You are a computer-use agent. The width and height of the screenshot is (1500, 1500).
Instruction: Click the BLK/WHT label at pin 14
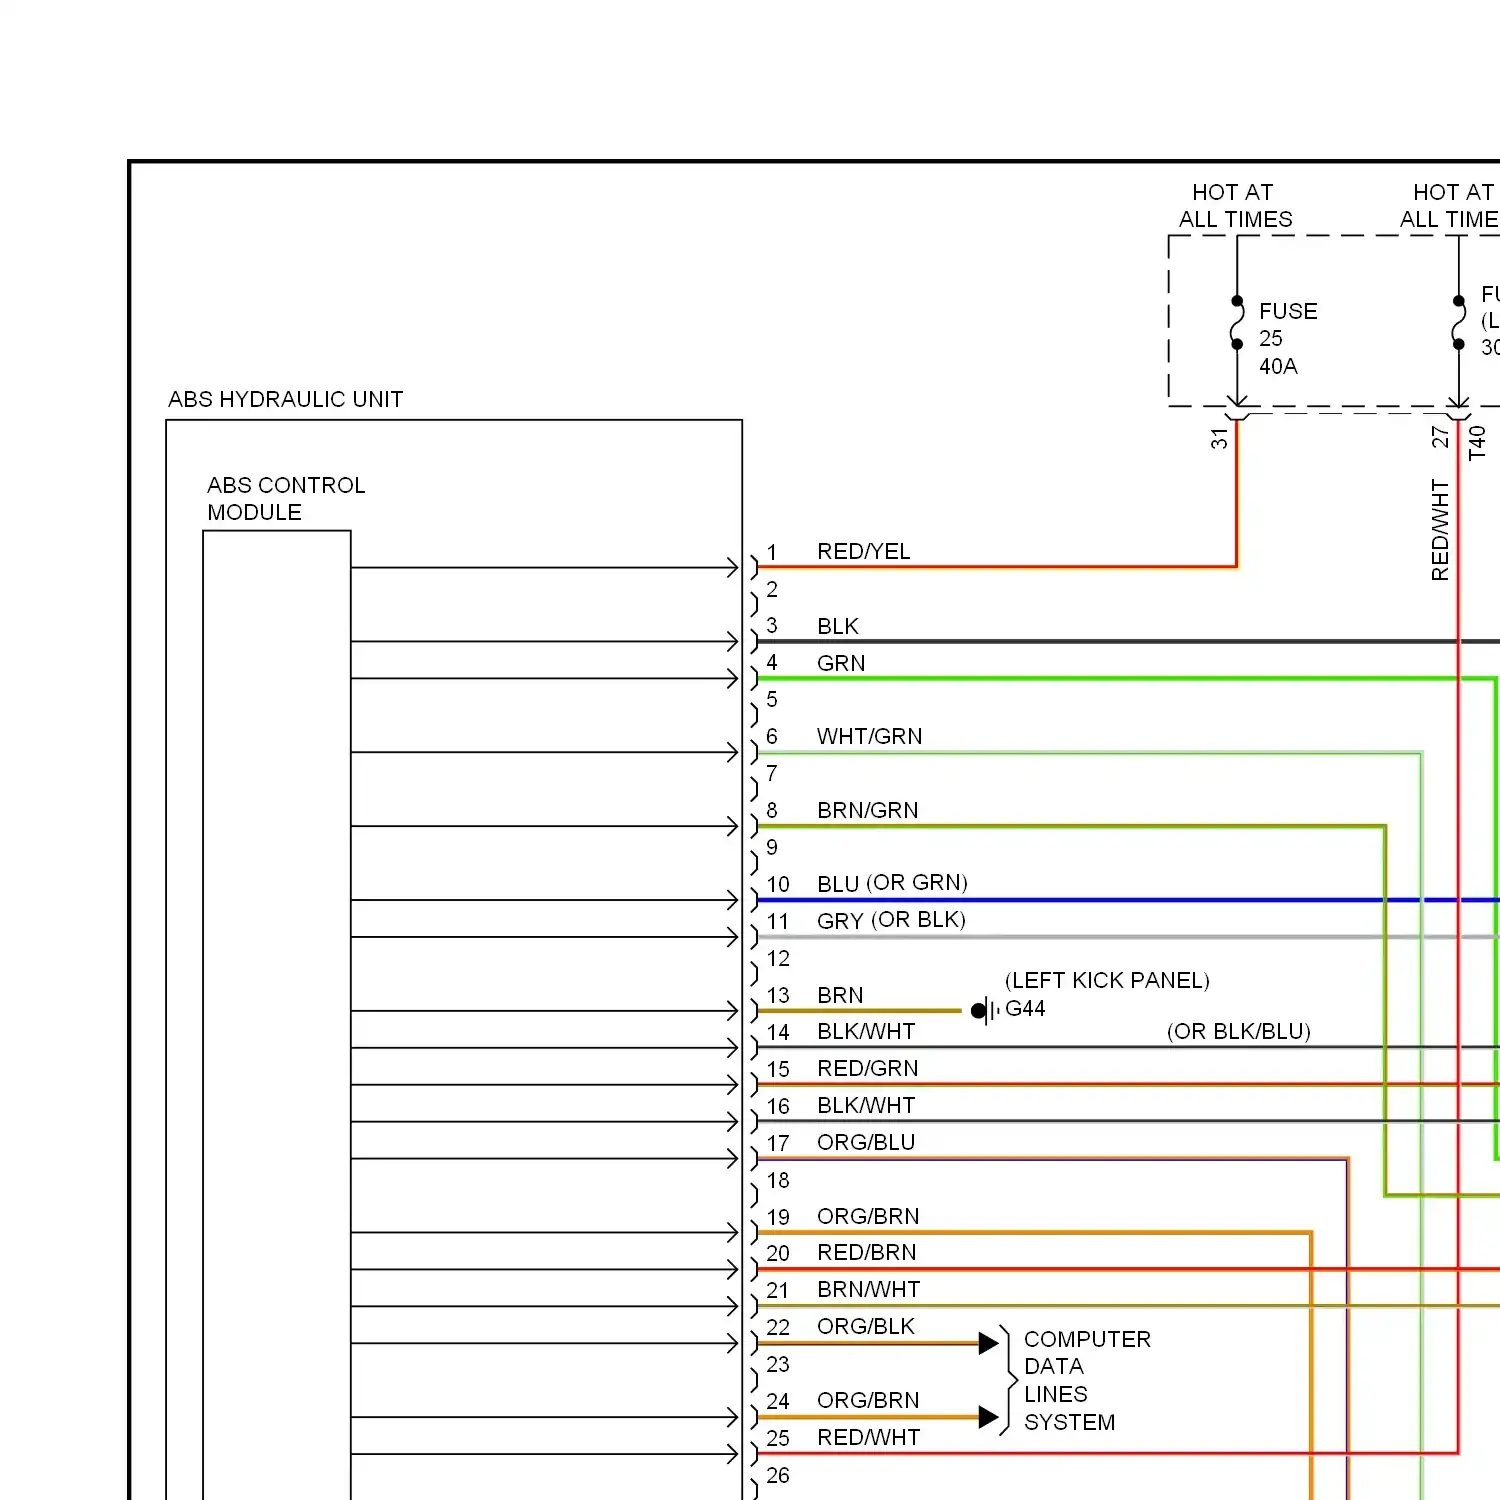pyautogui.click(x=866, y=1032)
